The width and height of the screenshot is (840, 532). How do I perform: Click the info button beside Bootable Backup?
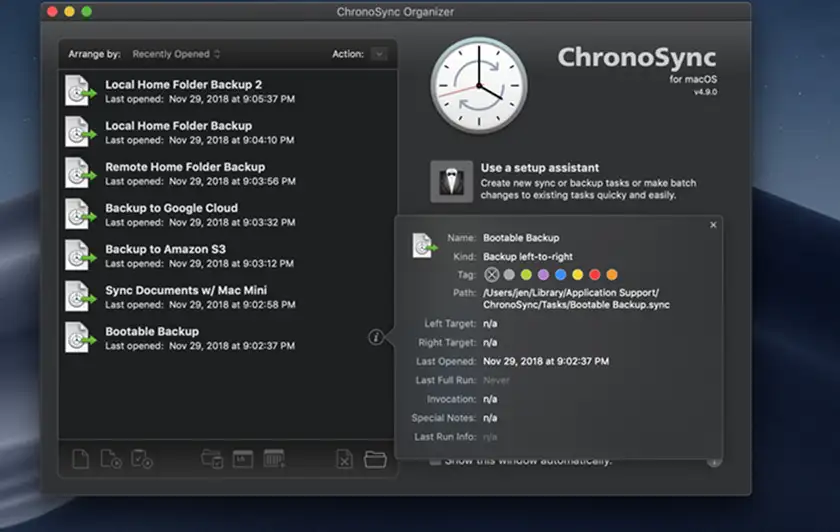(376, 337)
